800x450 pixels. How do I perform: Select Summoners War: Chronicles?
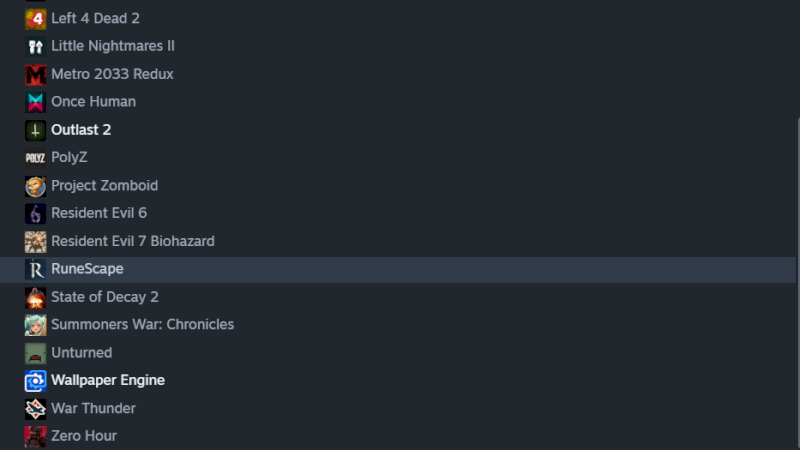click(142, 325)
